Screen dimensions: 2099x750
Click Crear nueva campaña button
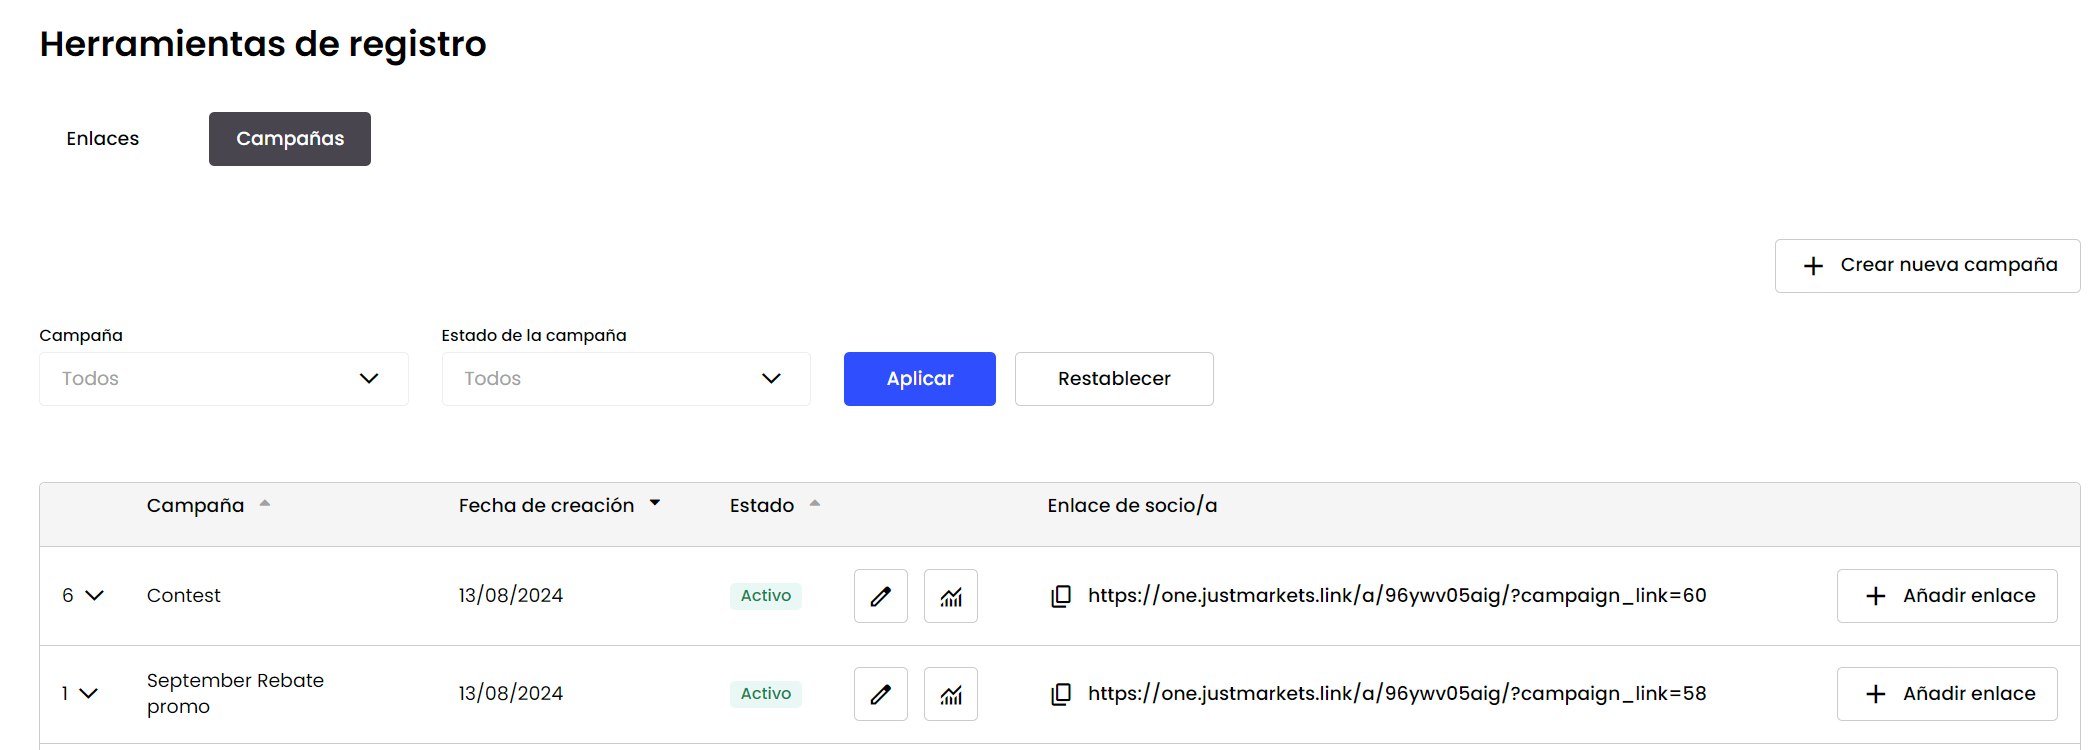coord(1927,266)
